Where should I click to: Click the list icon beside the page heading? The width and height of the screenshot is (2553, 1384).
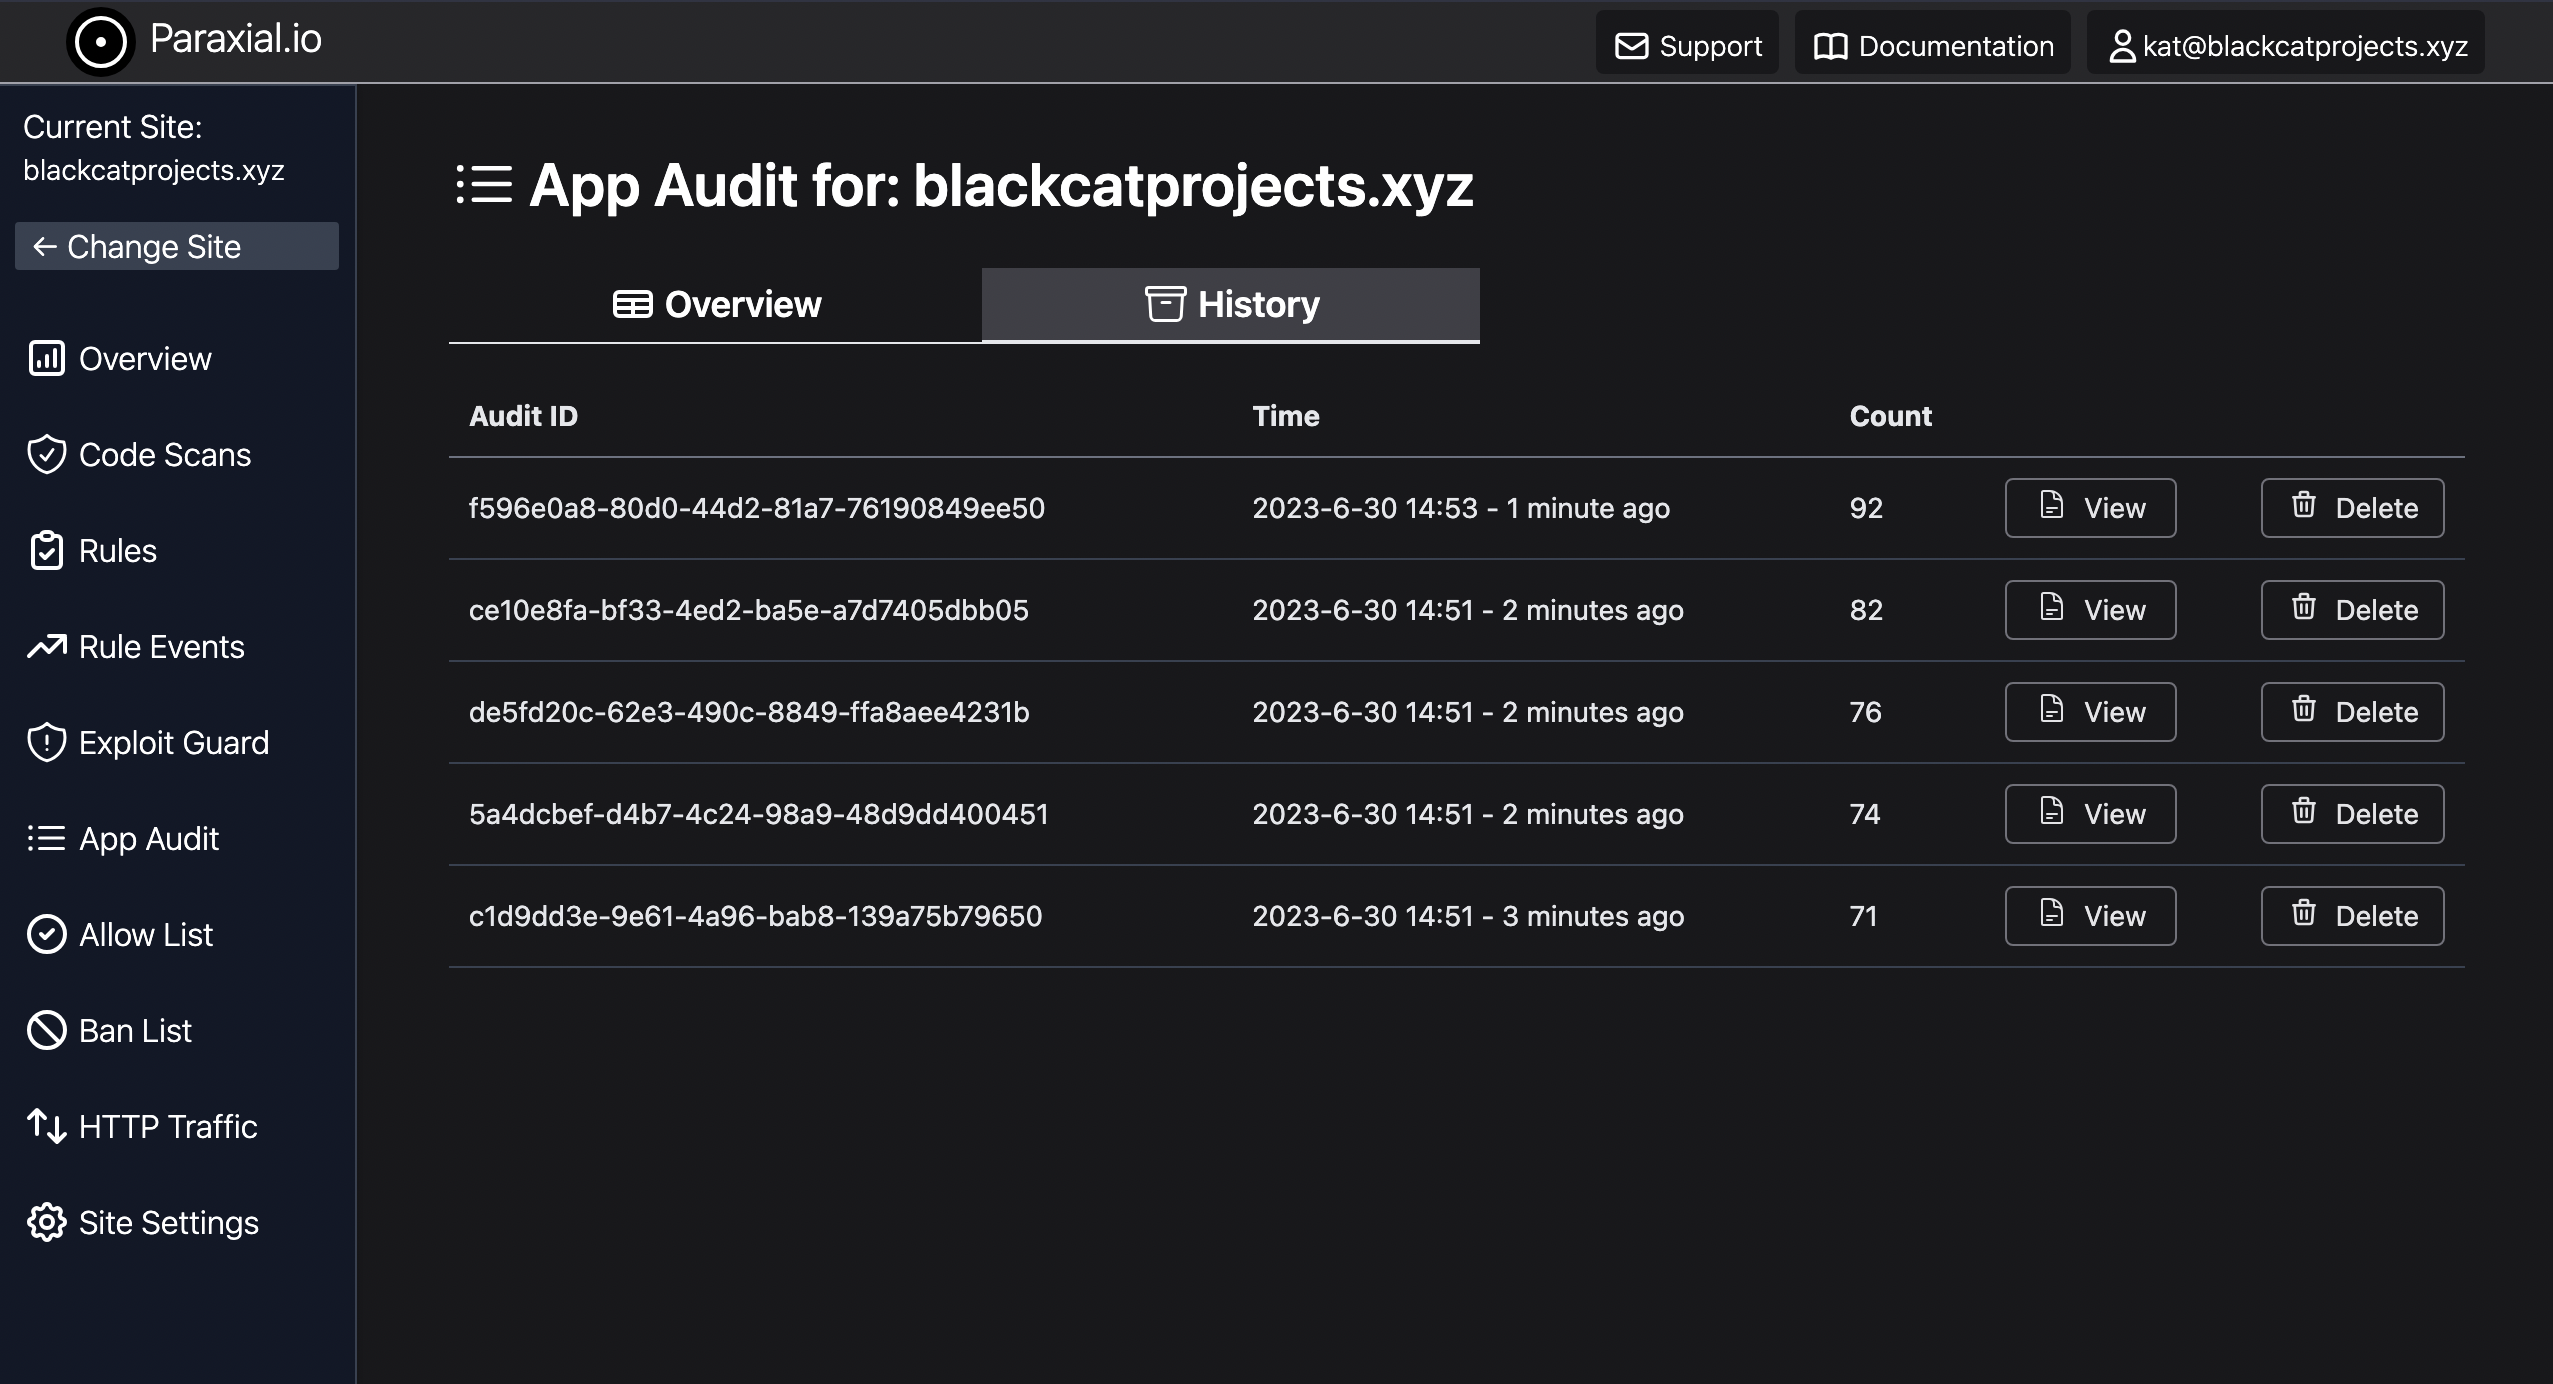[x=484, y=185]
